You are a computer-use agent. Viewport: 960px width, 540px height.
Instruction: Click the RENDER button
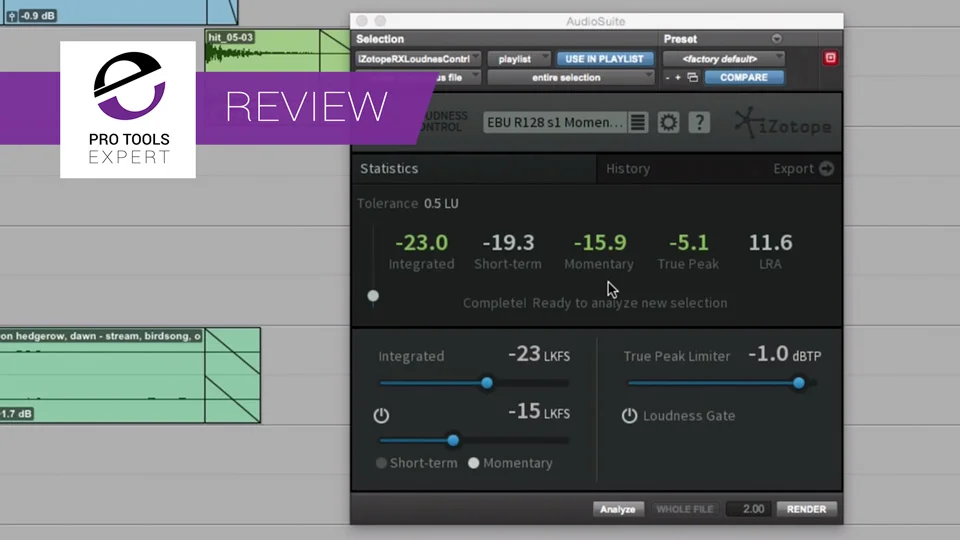click(x=806, y=509)
